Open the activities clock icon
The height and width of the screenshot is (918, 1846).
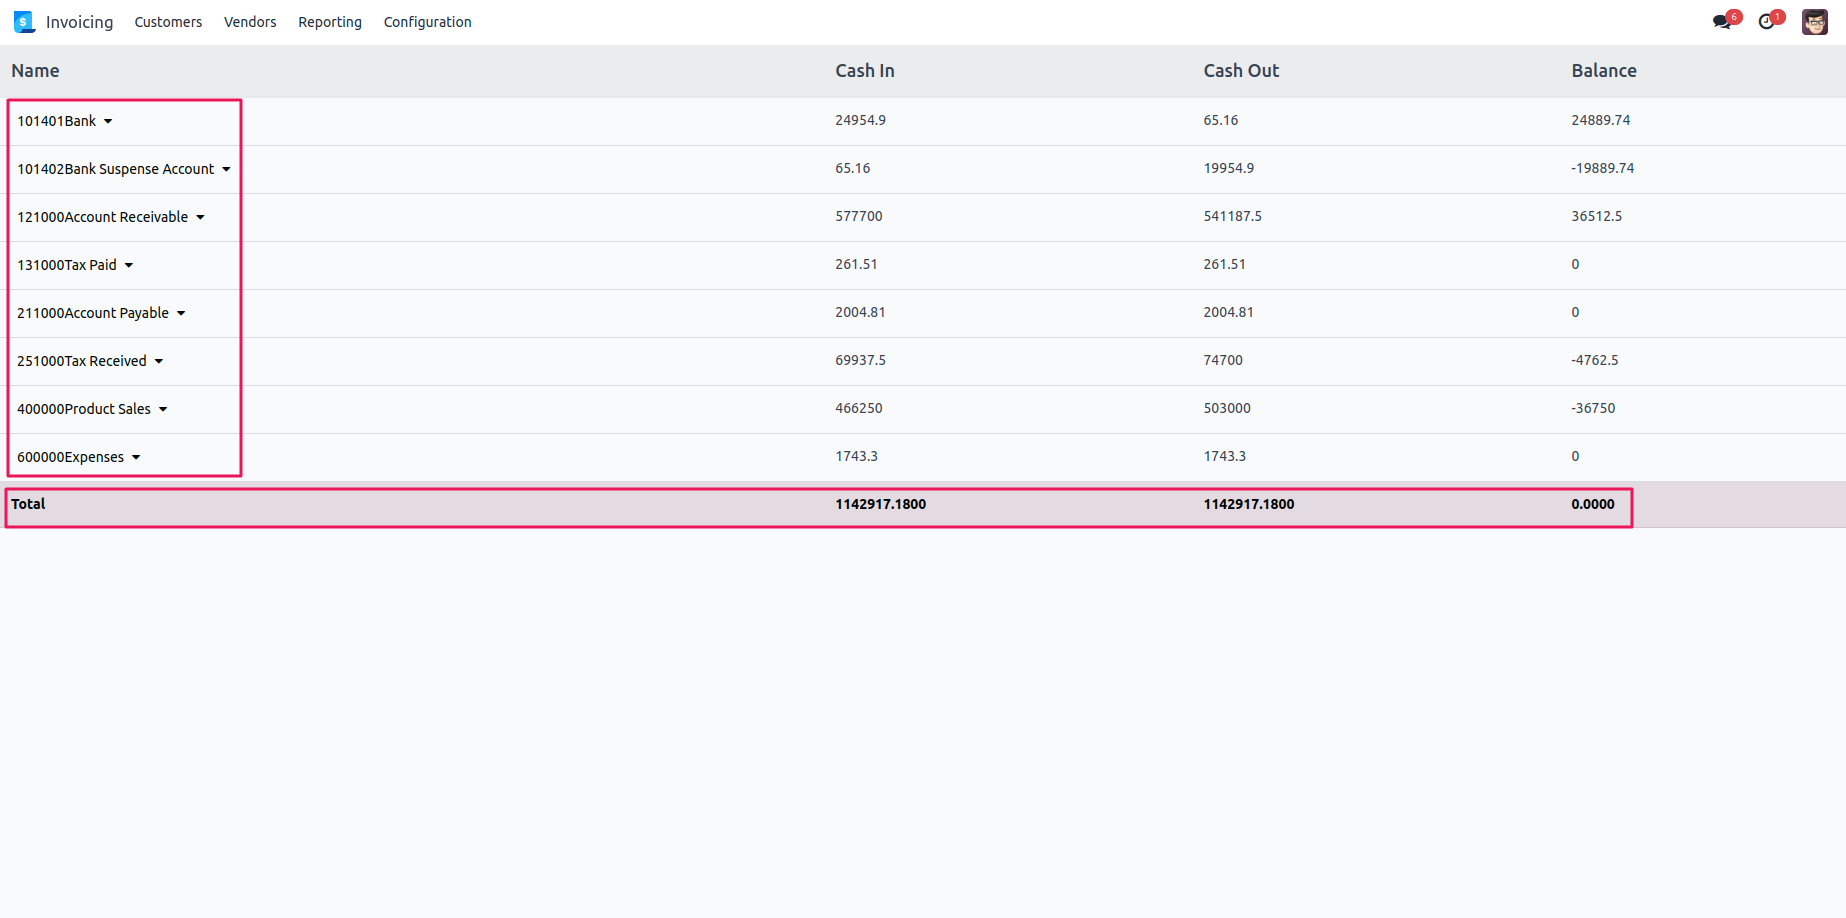(x=1767, y=22)
